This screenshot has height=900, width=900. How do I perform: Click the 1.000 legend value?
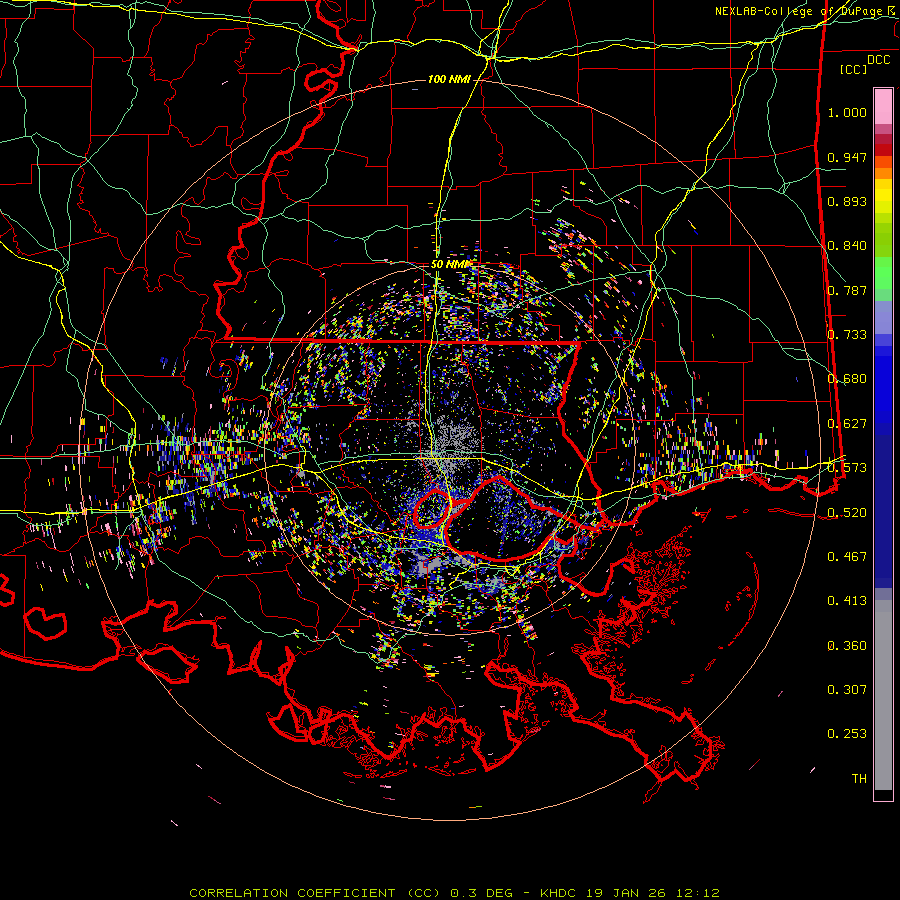[x=847, y=112]
